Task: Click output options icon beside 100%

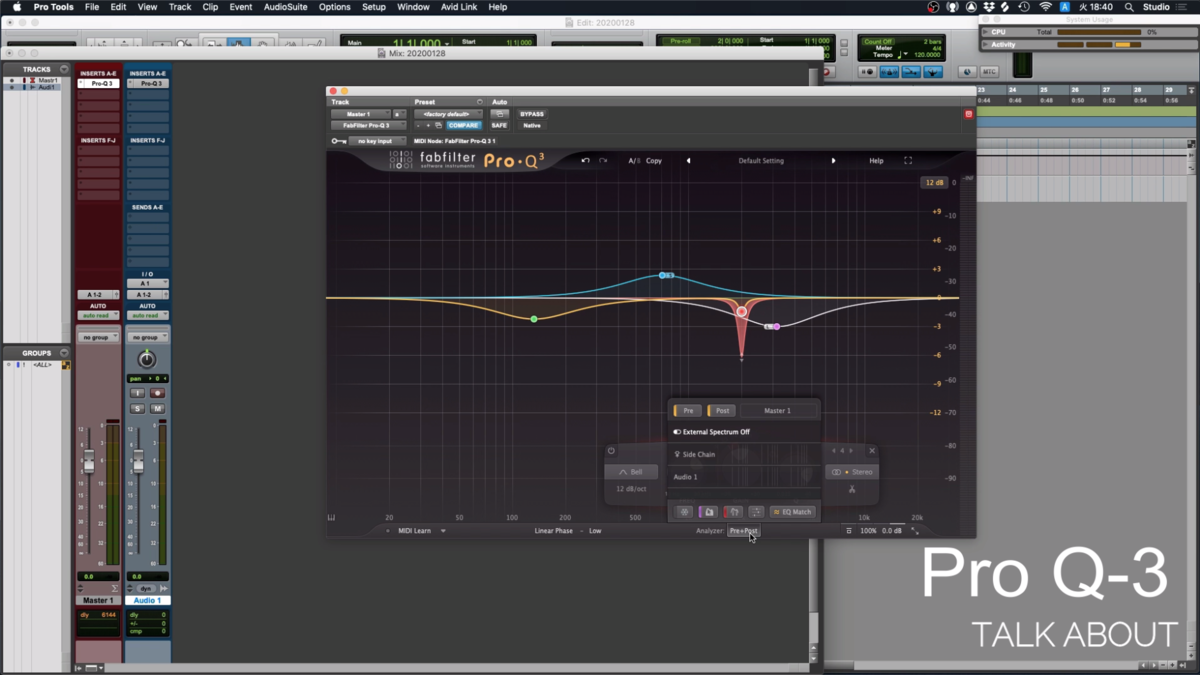Action: coord(849,531)
